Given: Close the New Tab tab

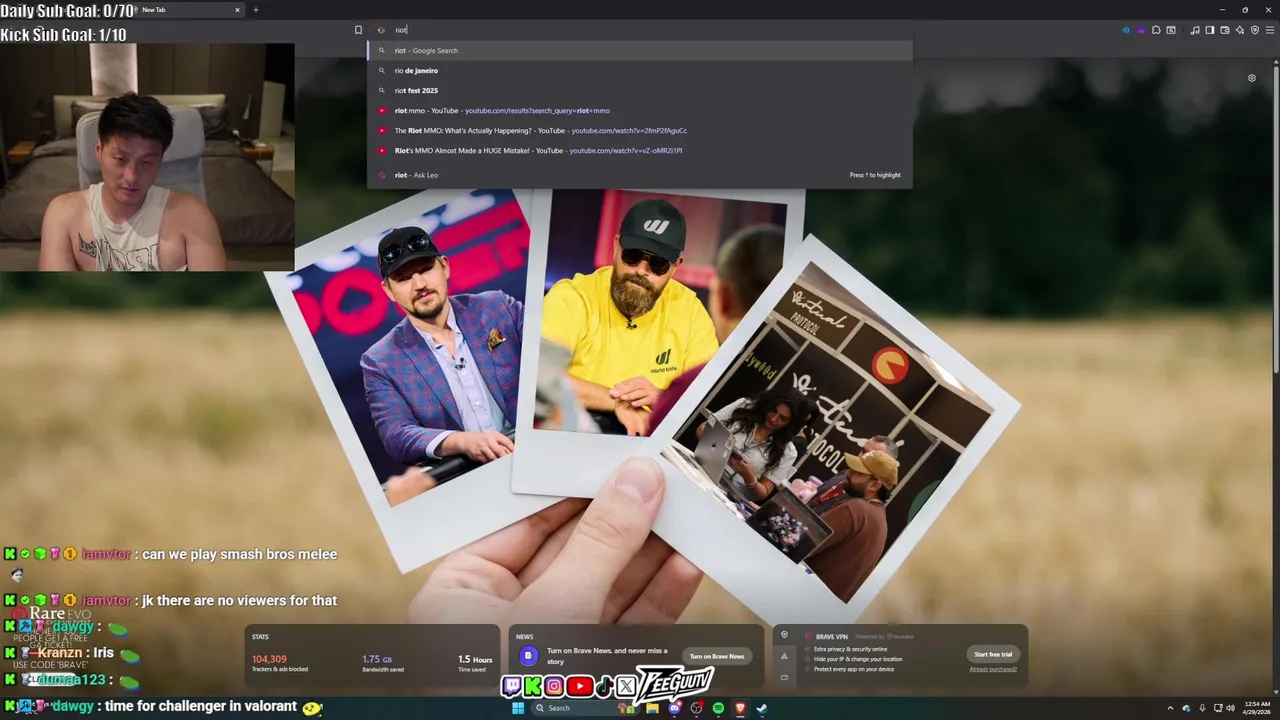Looking at the screenshot, I should 237,10.
